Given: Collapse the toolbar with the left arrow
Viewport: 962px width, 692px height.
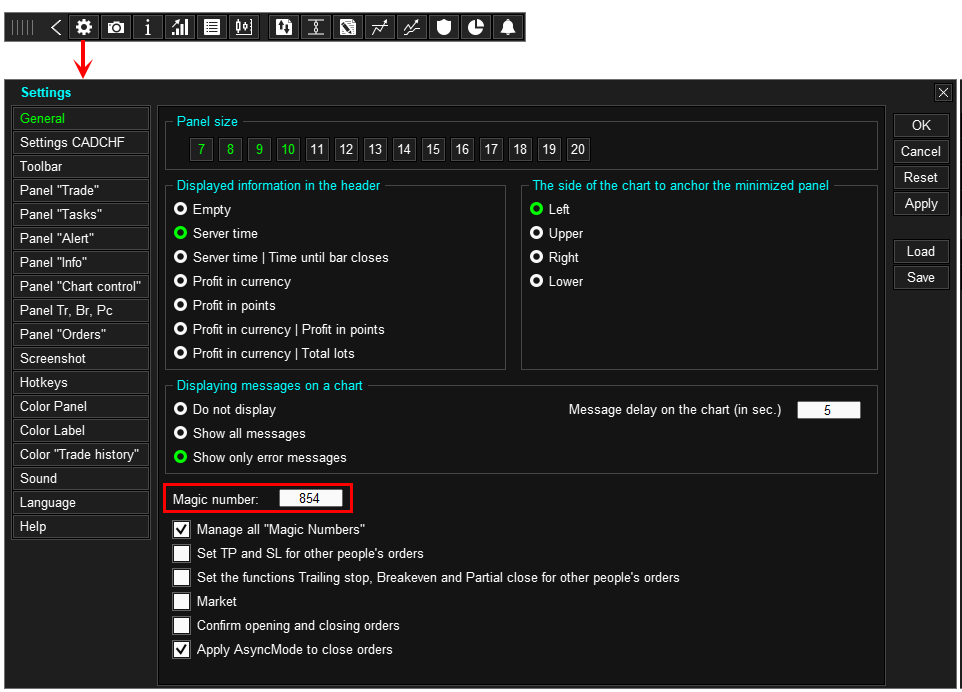Looking at the screenshot, I should [56, 27].
